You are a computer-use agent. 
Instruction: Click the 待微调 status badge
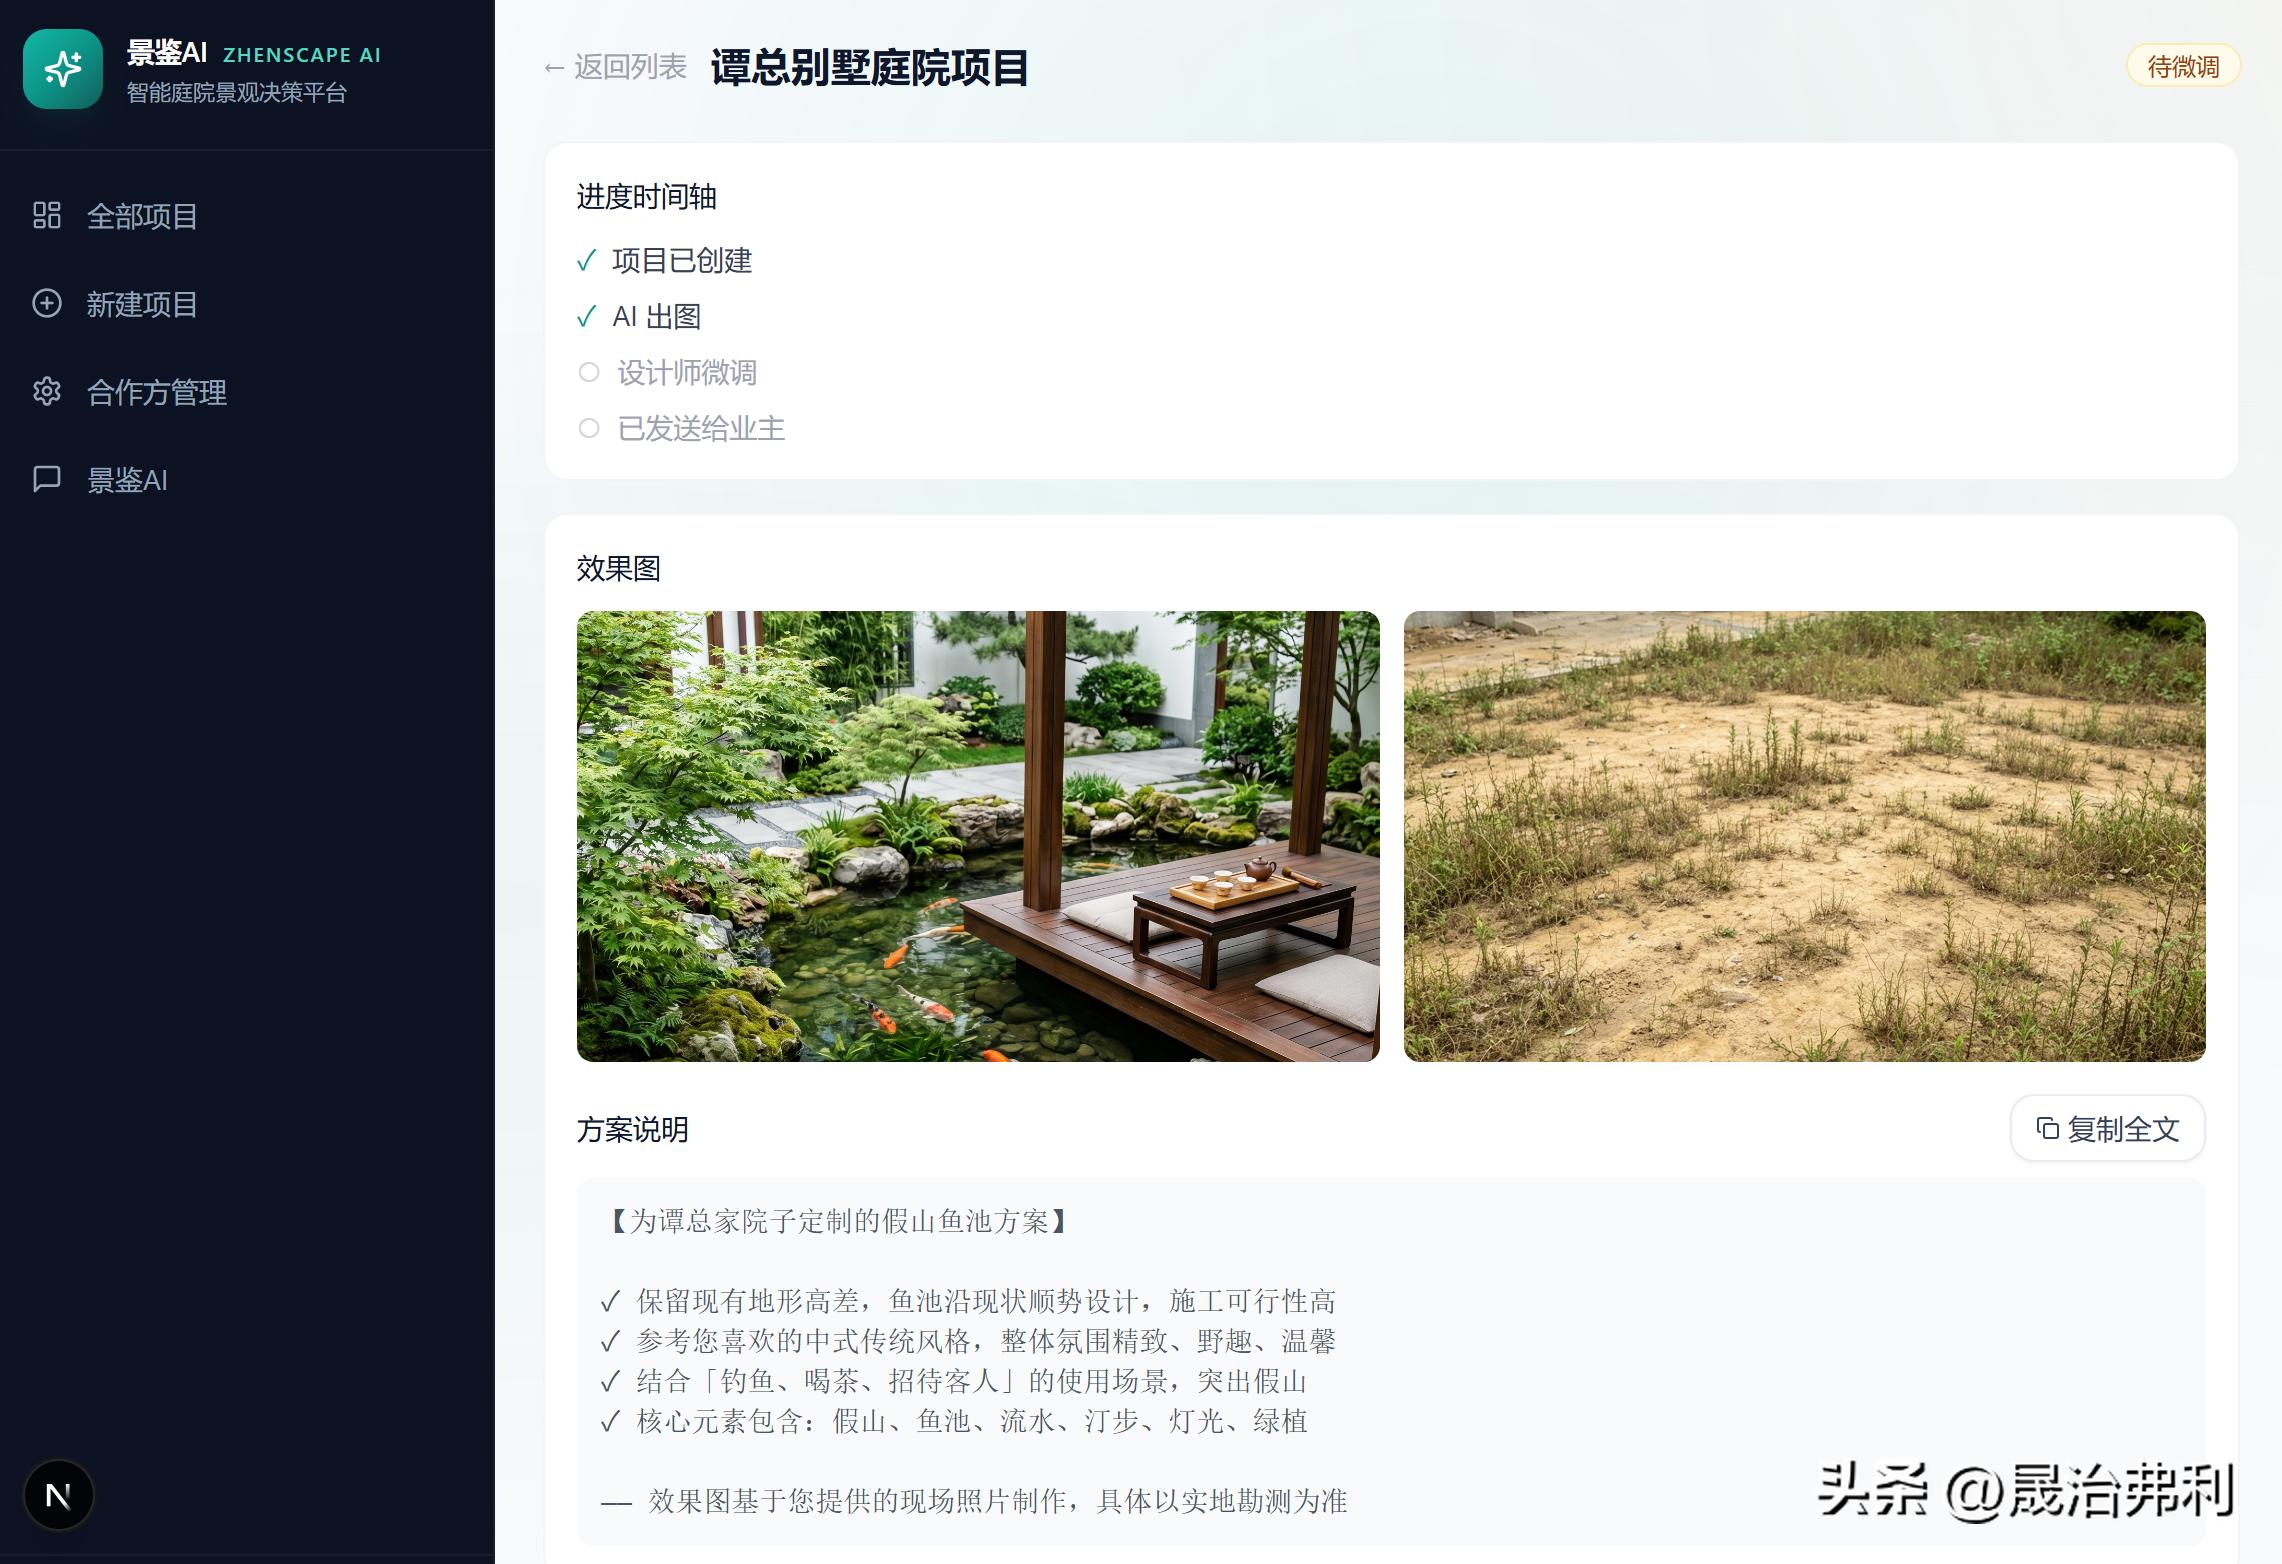click(x=2183, y=66)
